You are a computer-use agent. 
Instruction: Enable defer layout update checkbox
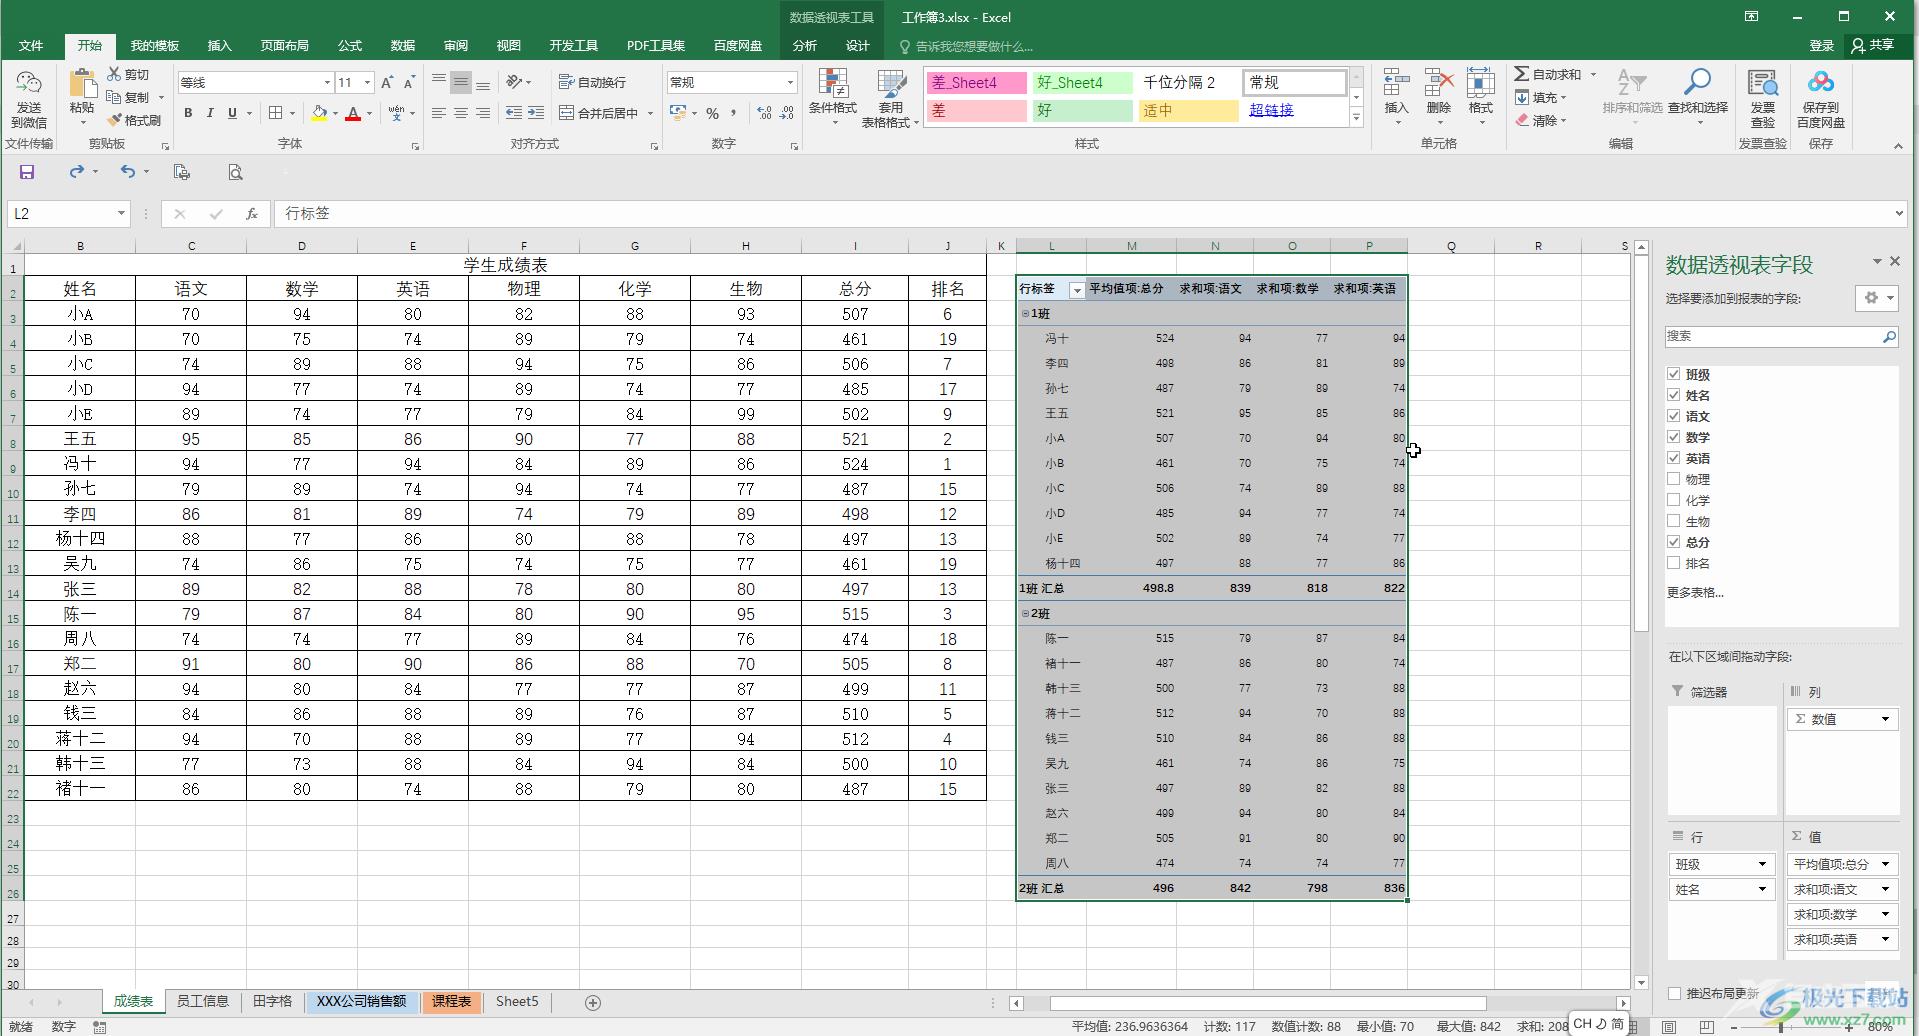tap(1675, 993)
